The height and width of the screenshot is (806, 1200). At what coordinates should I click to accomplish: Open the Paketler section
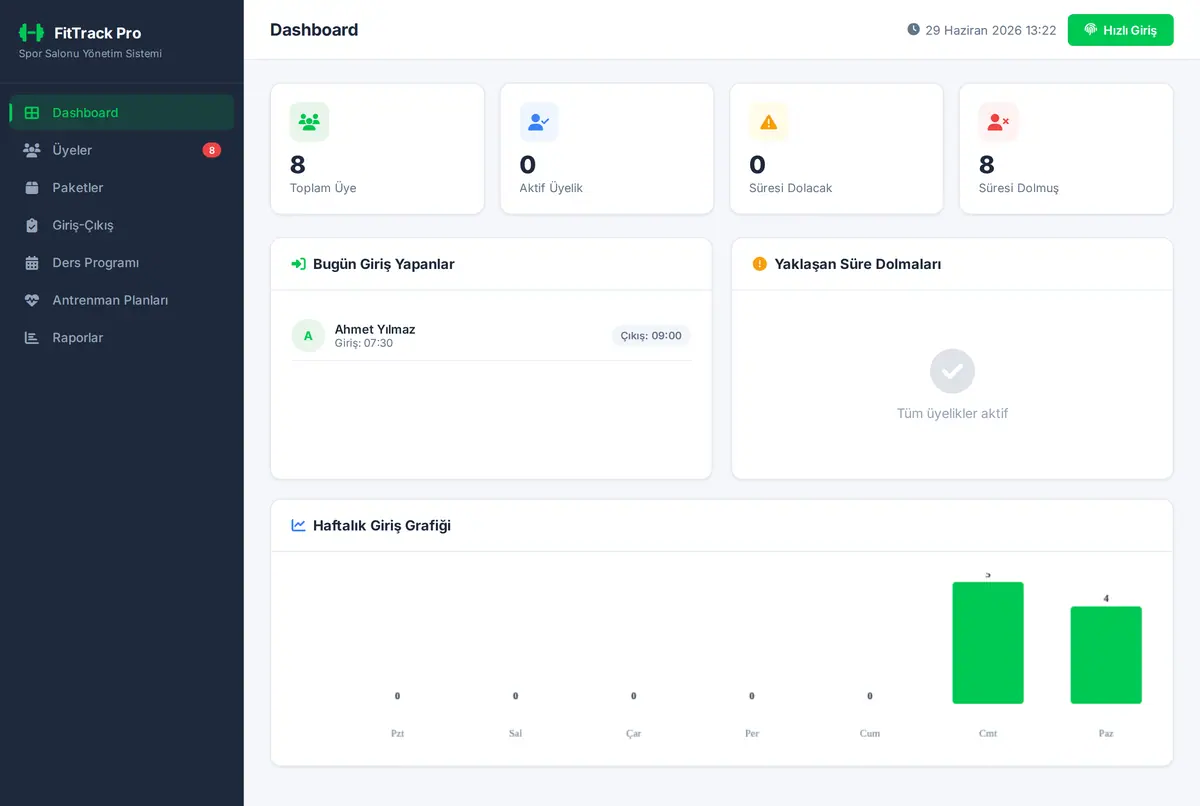122,188
